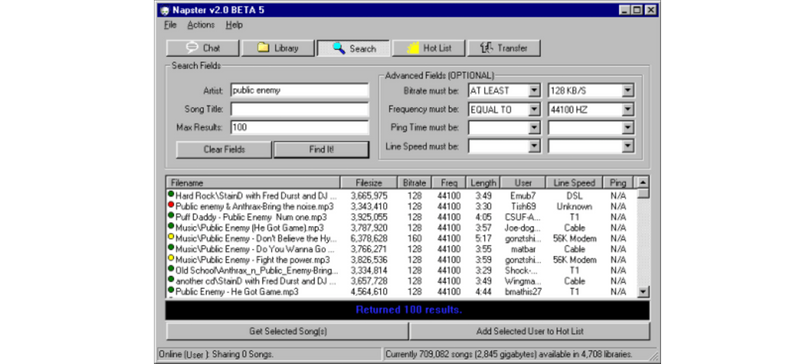The width and height of the screenshot is (804, 364).
Task: Switch to the Library tab
Action: (277, 48)
